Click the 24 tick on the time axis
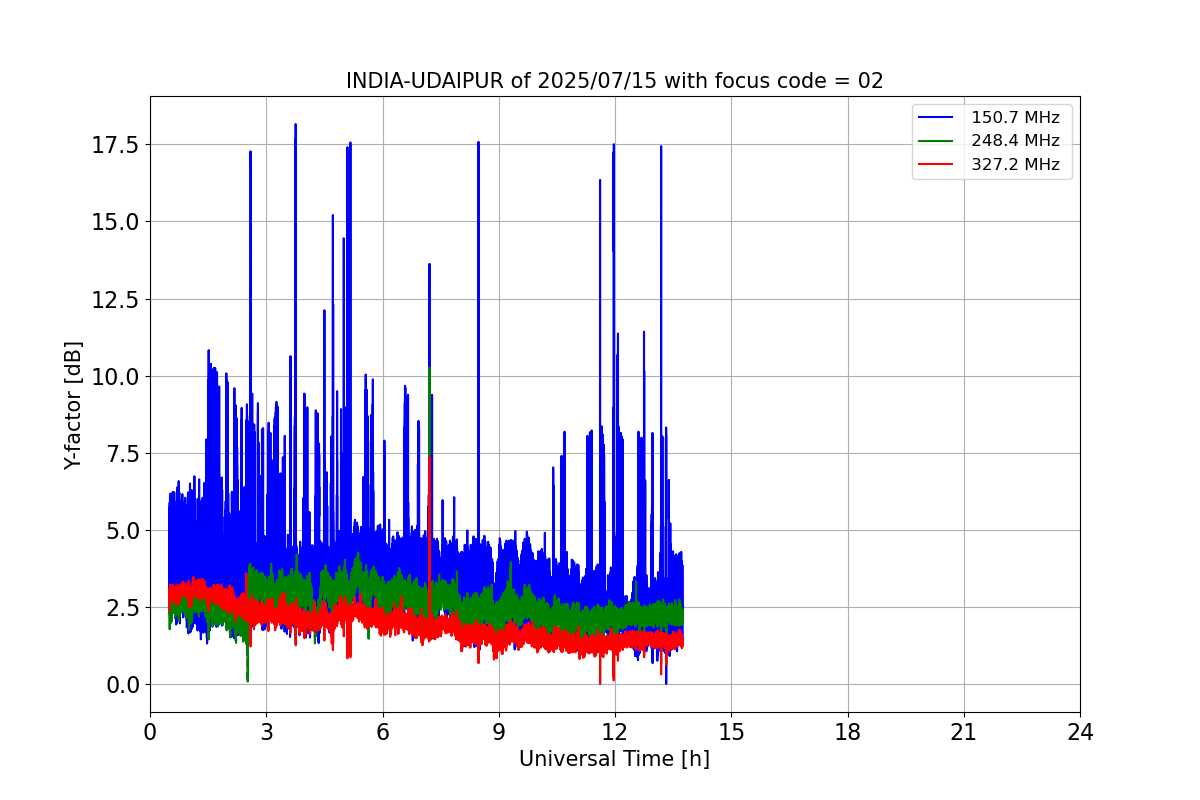Viewport: 1200px width, 800px height. [x=1080, y=732]
